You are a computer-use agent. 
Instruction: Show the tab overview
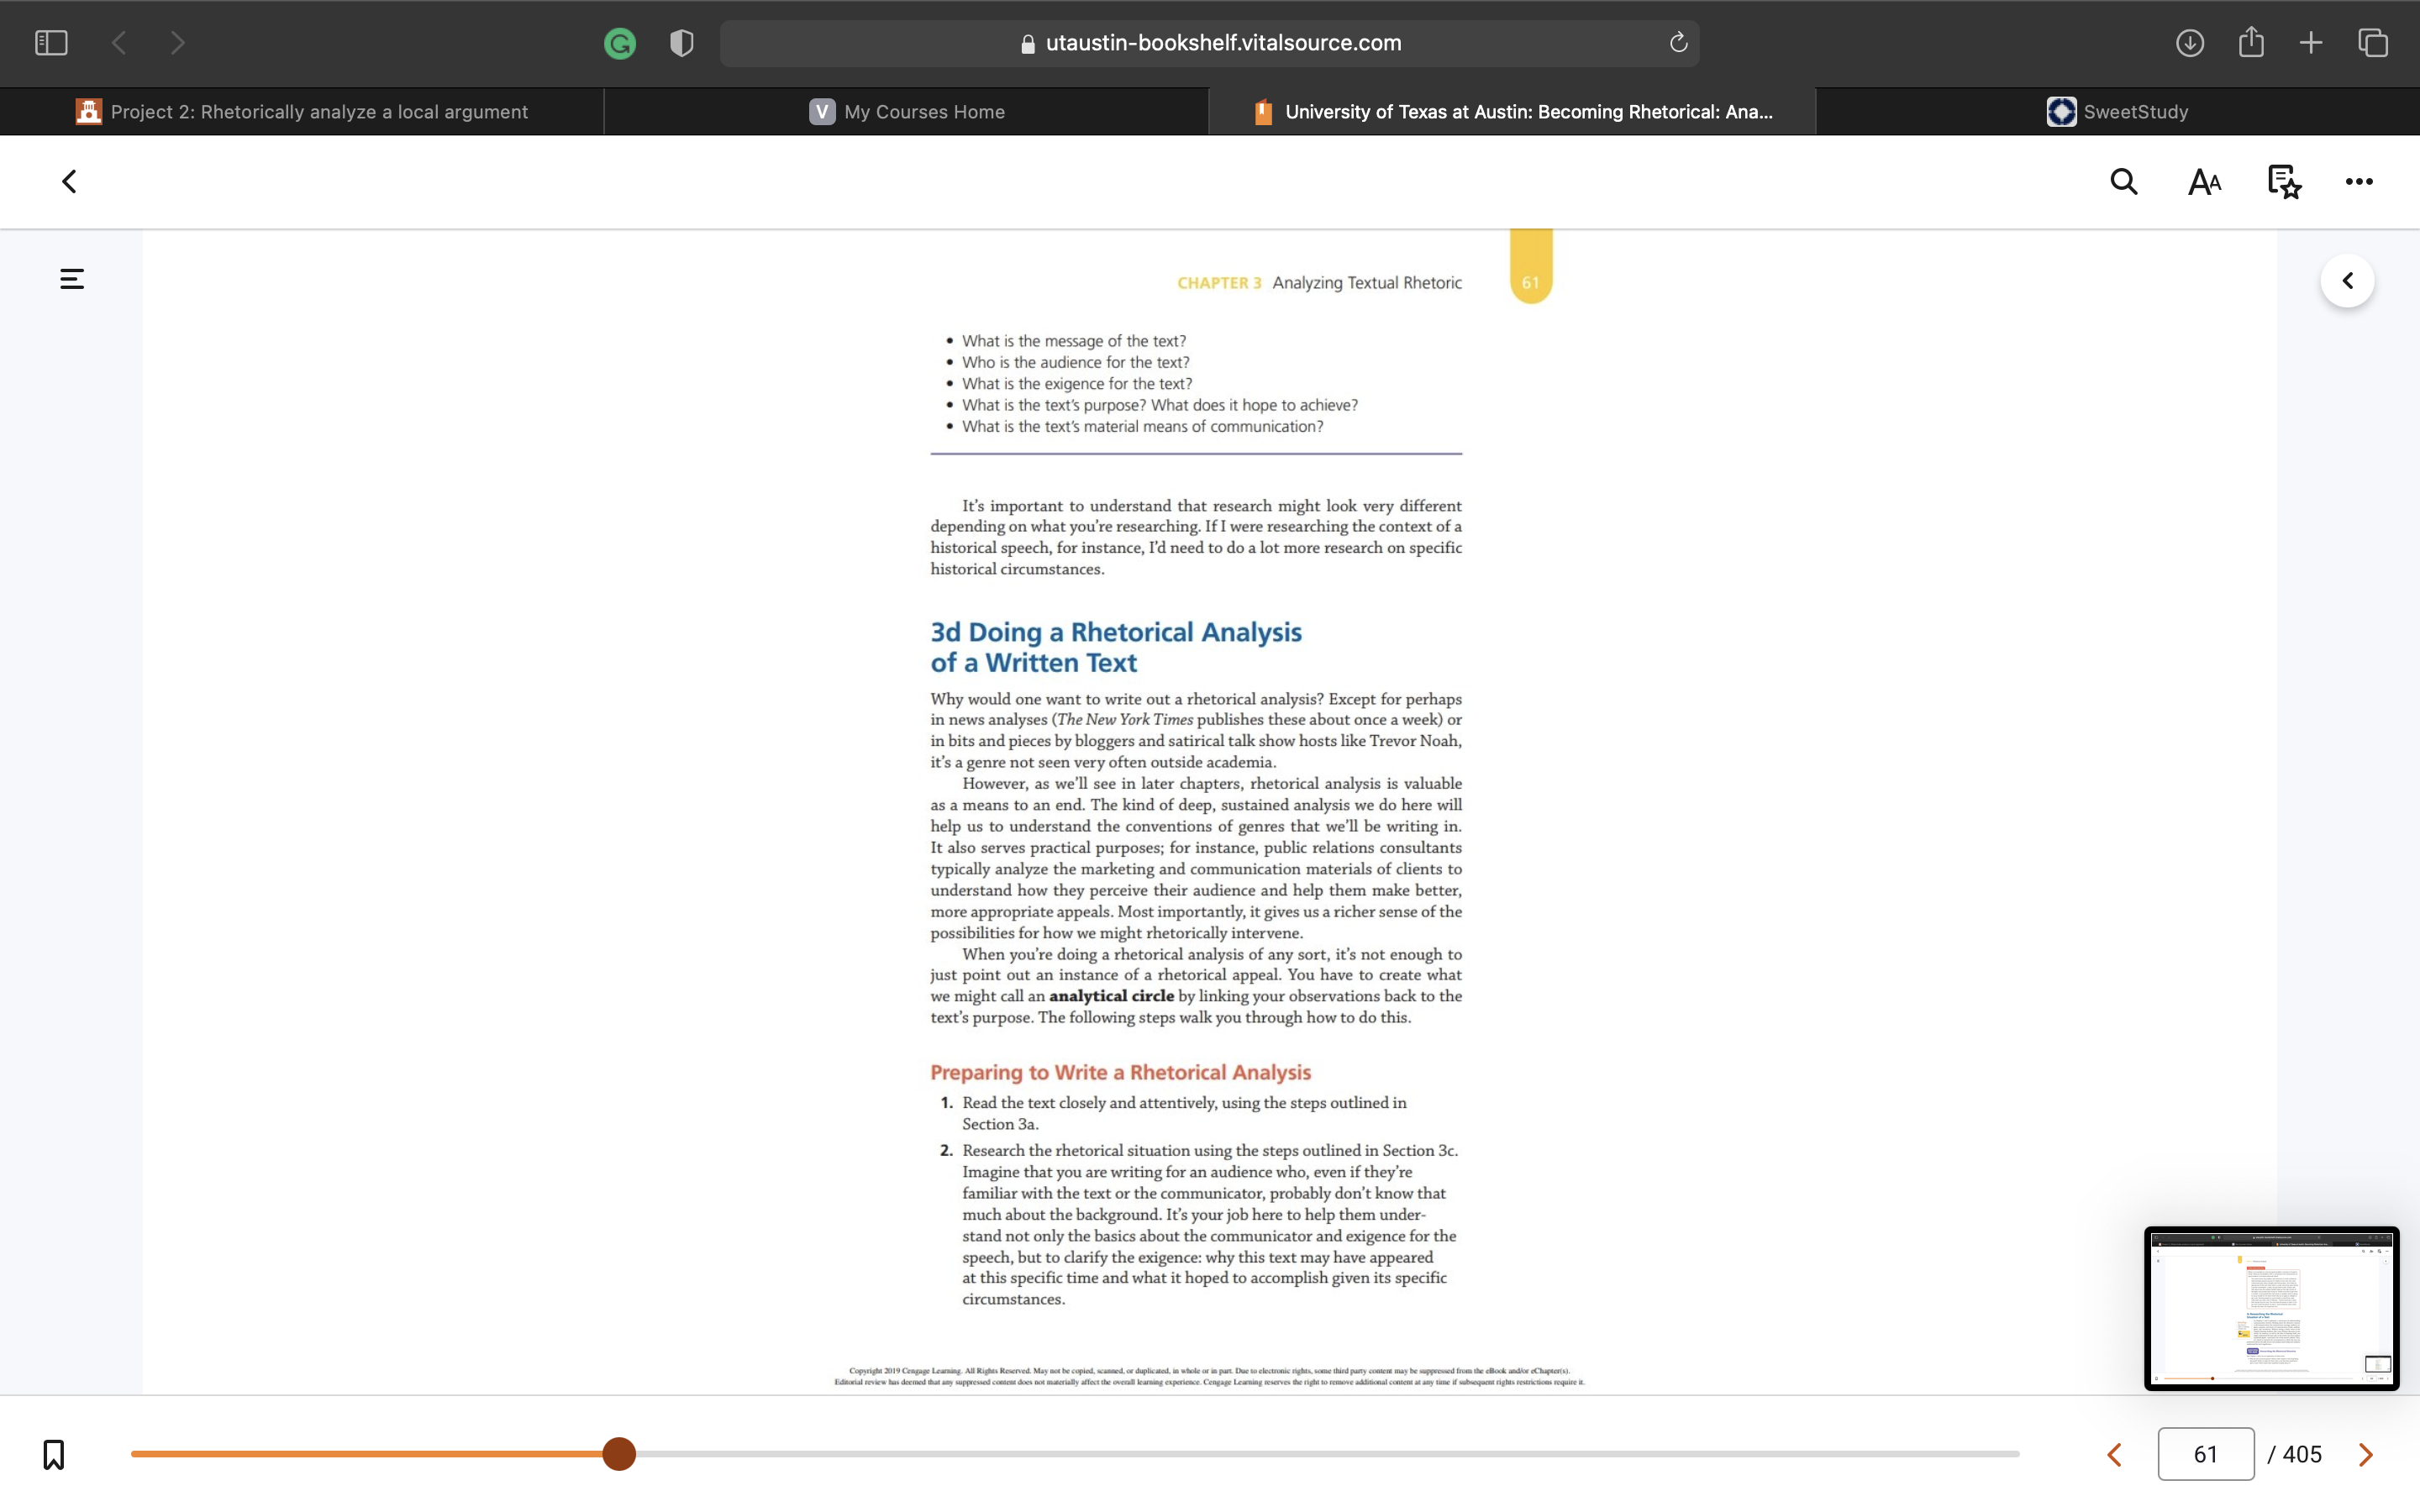(2373, 43)
